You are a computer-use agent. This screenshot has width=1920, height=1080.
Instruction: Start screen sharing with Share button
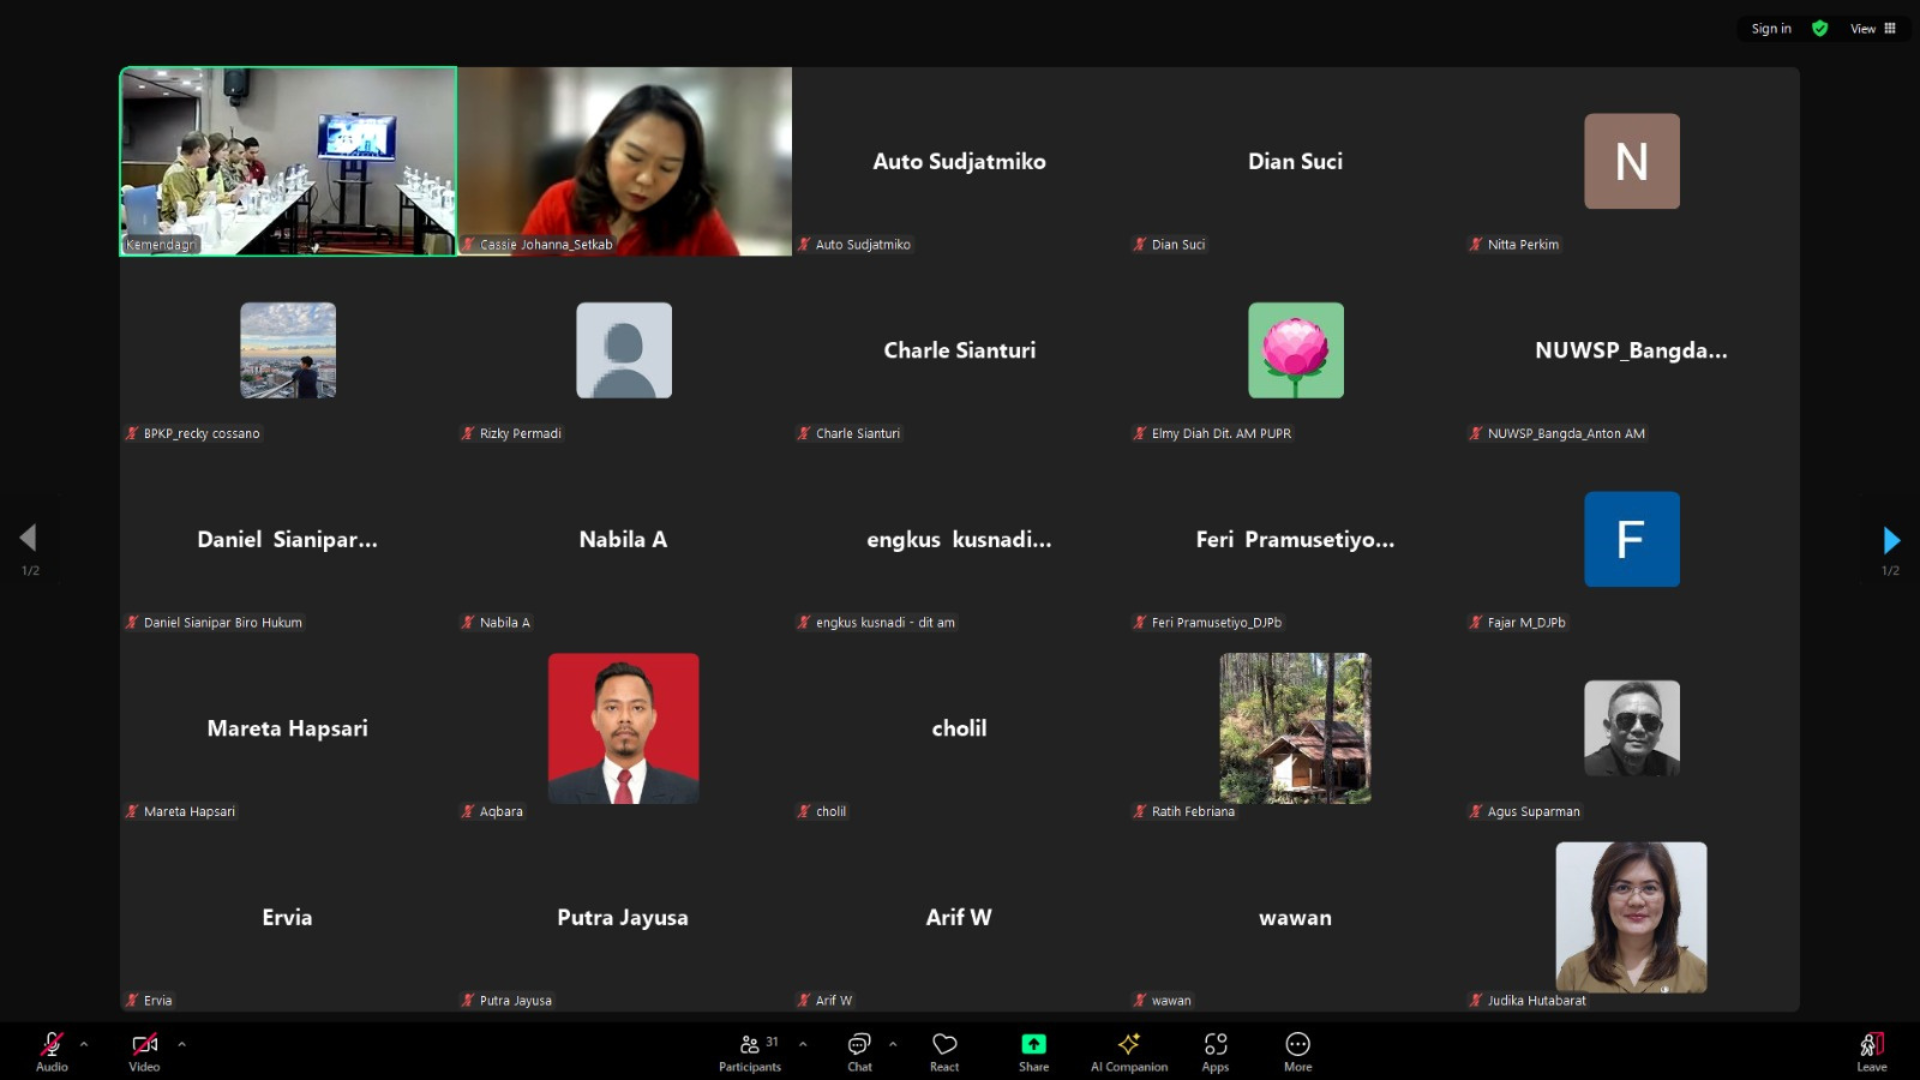(1034, 1052)
